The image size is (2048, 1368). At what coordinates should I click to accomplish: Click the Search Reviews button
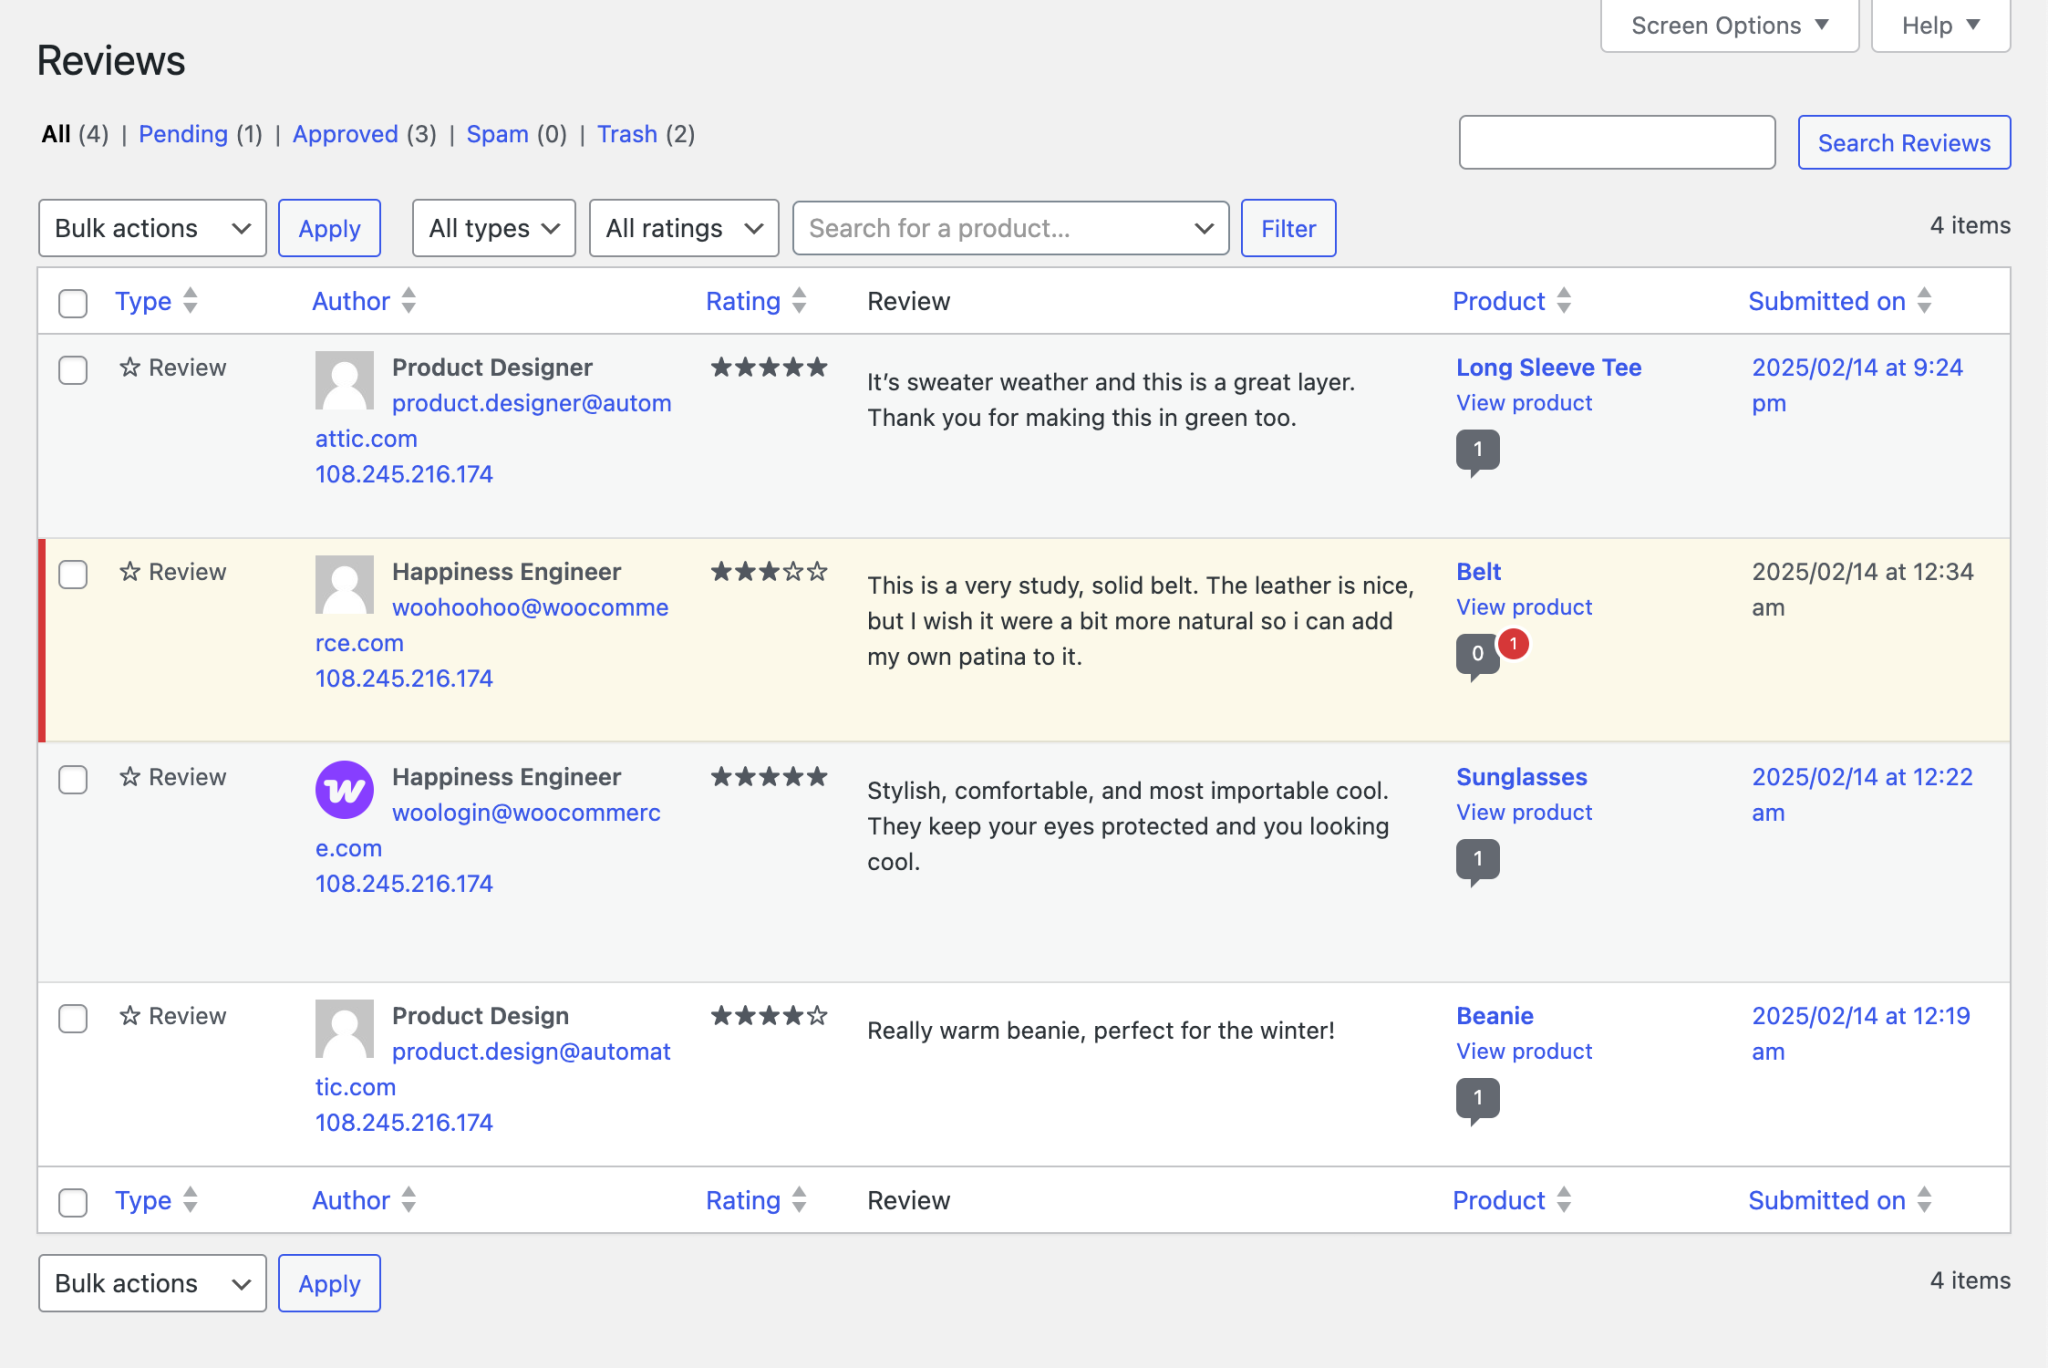[x=1902, y=142]
